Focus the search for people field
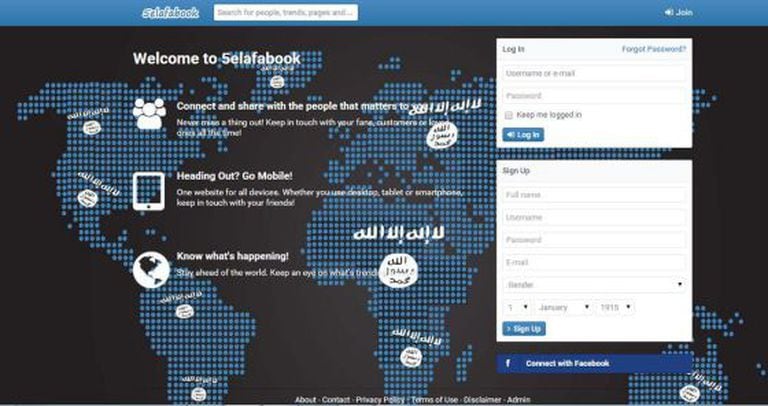Image resolution: width=768 pixels, height=406 pixels. click(286, 13)
